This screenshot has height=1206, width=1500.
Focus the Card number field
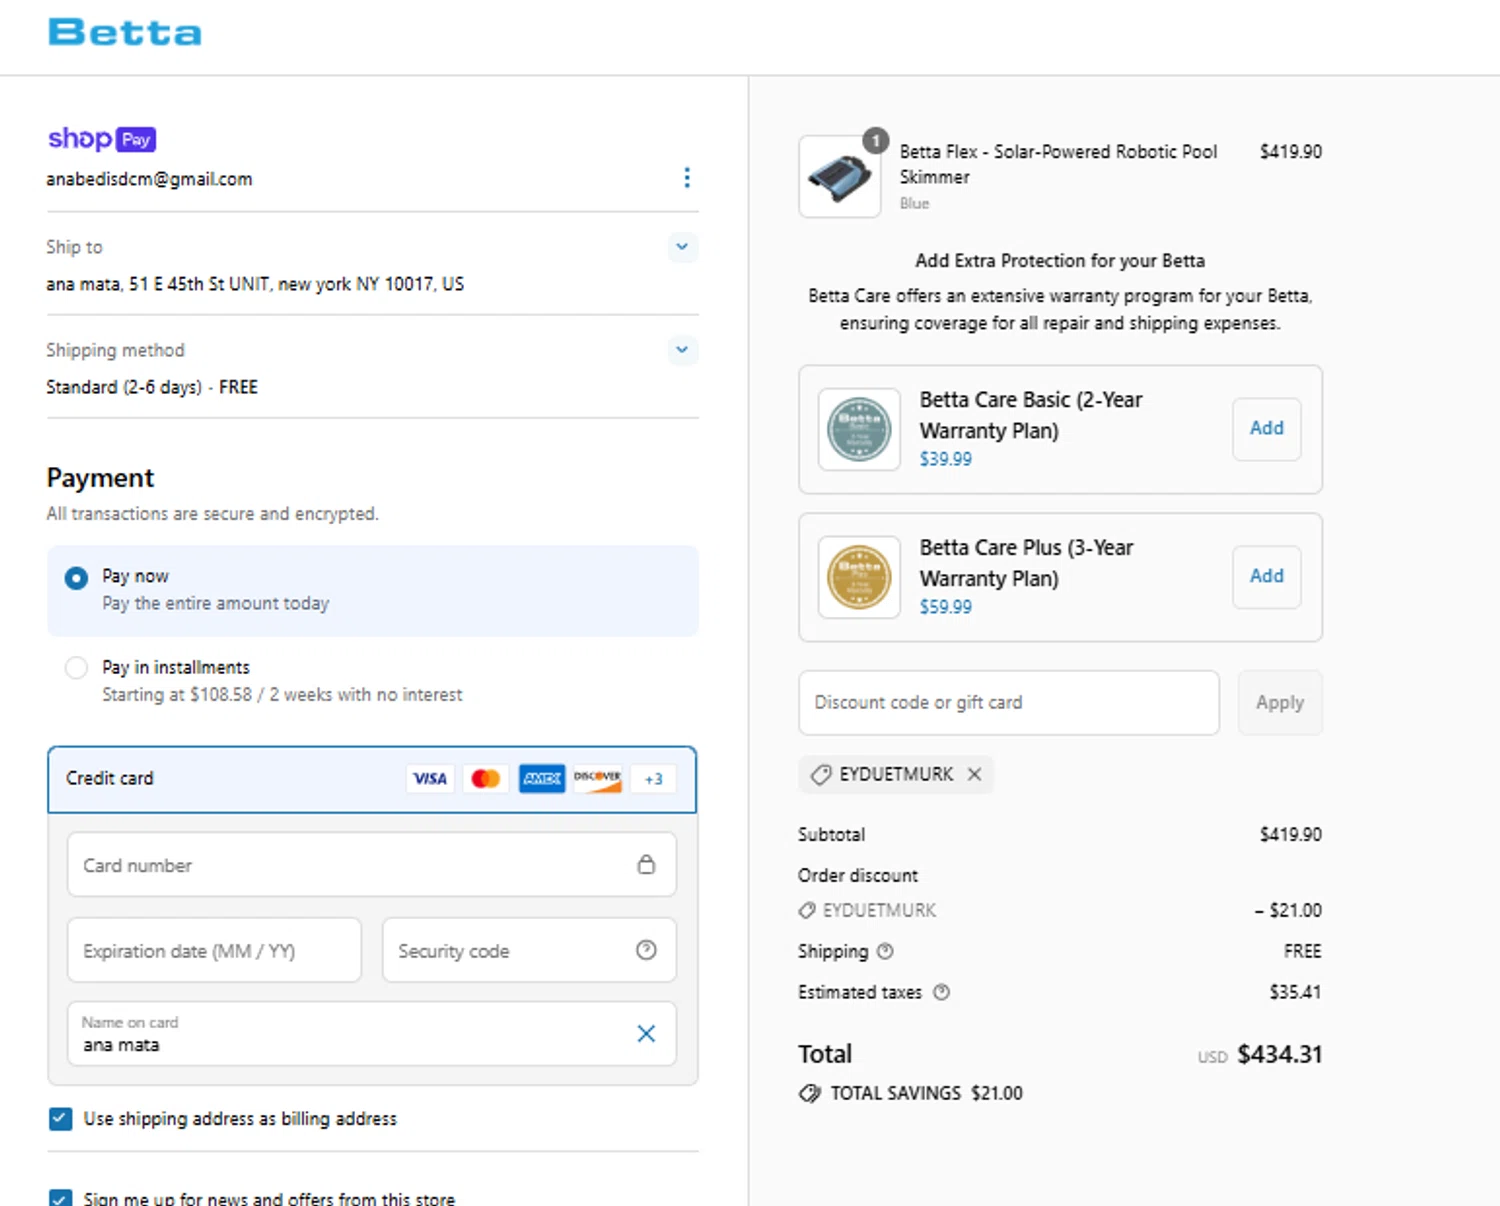372,865
